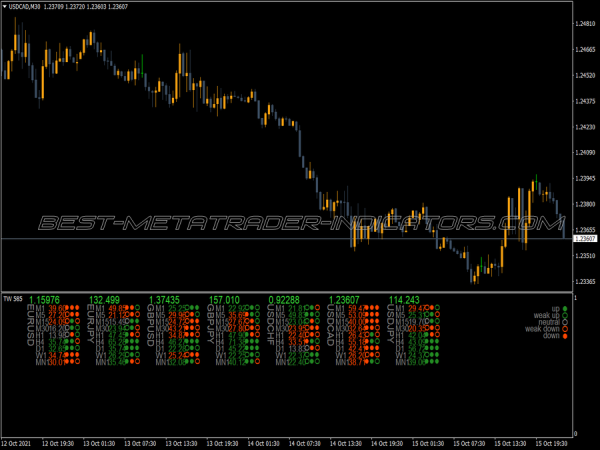Click the EURJPY price 132.499
The height and width of the screenshot is (450, 600).
104,300
